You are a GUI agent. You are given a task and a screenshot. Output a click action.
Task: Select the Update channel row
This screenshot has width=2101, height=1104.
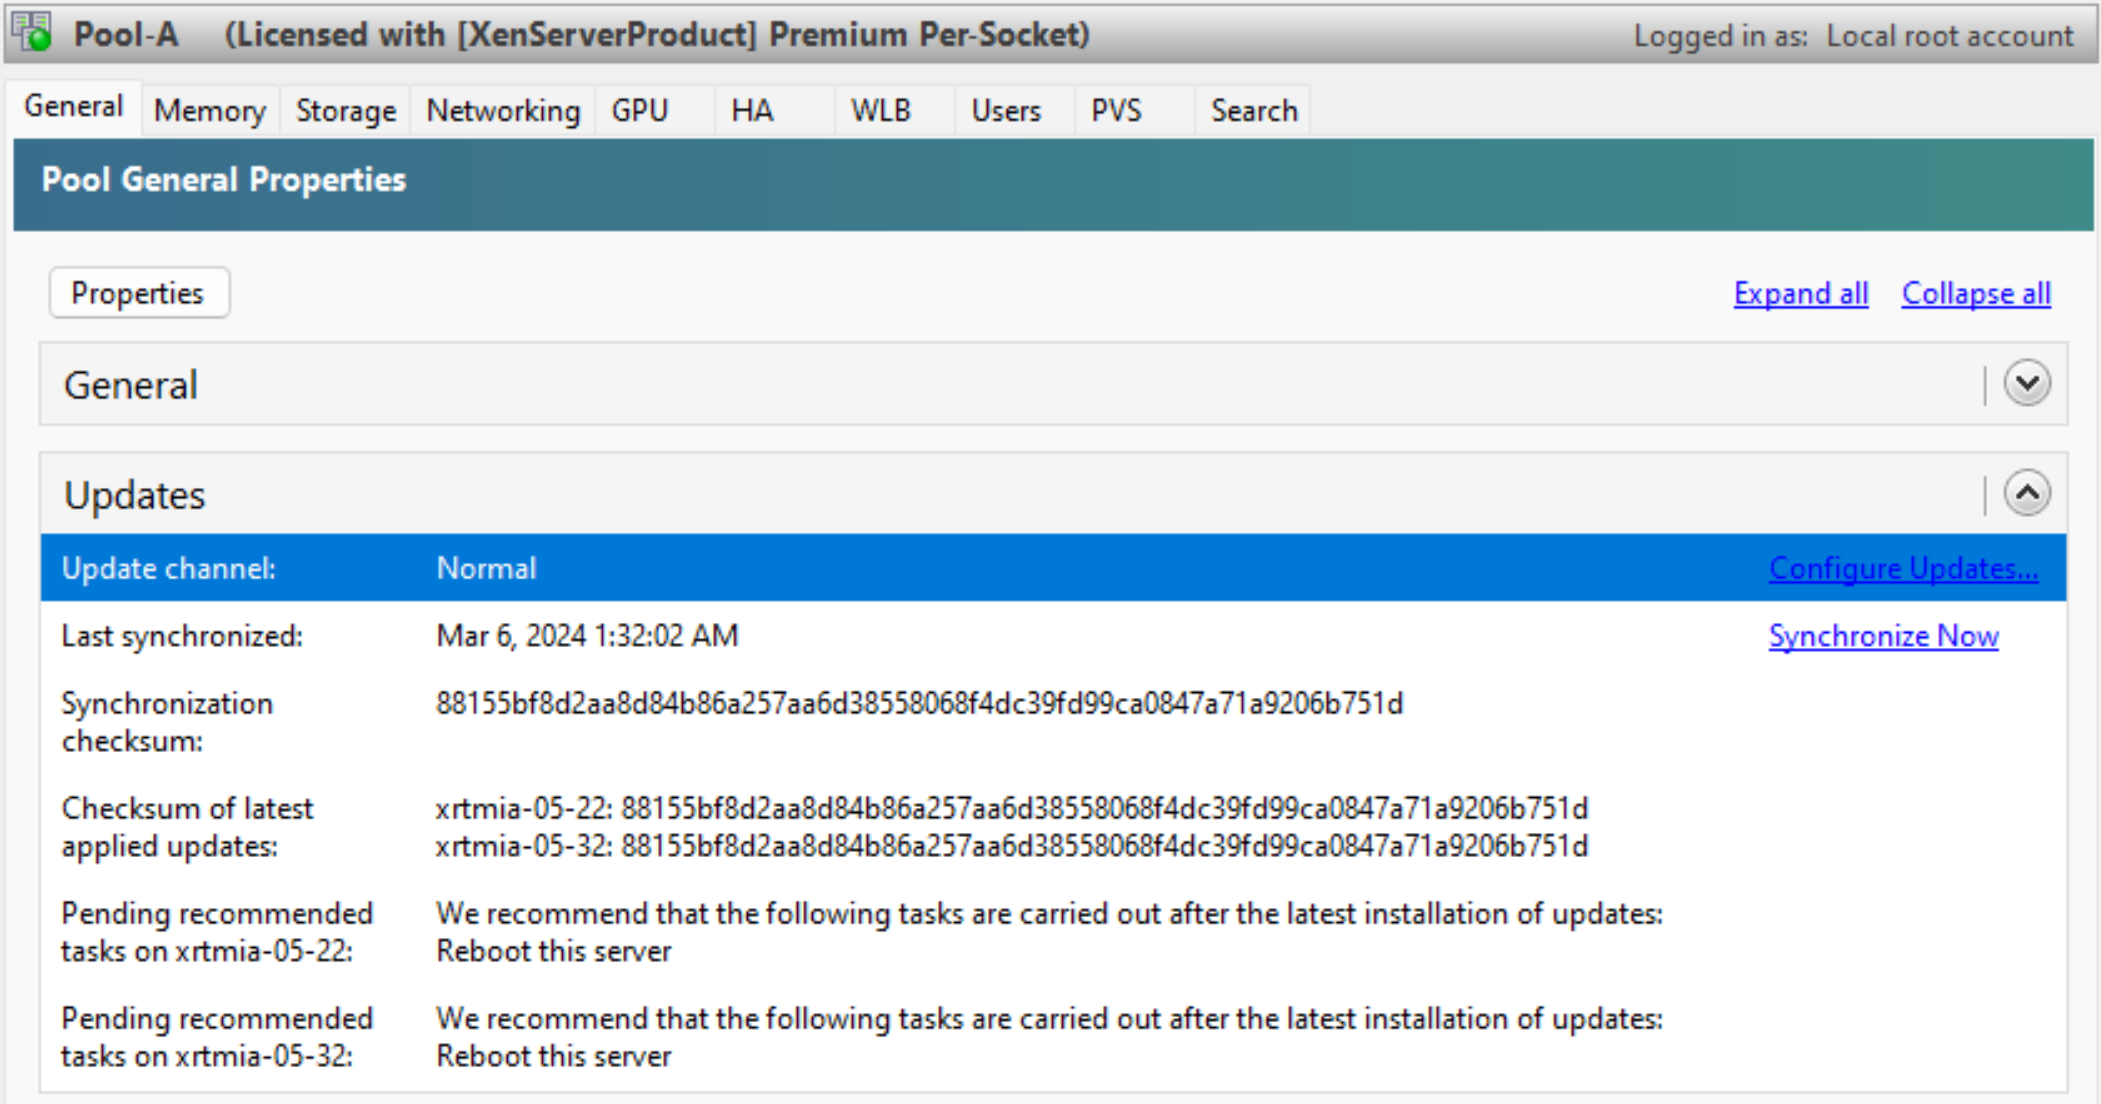point(1053,568)
